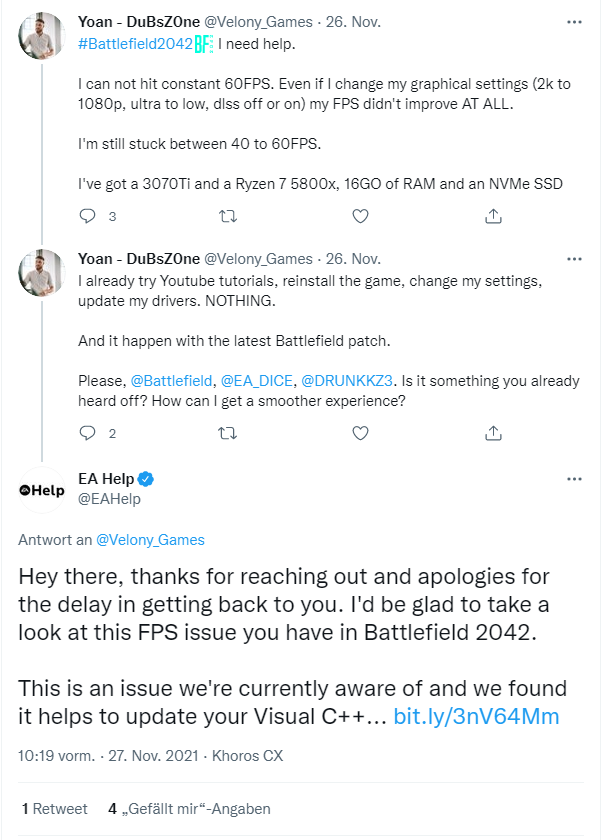602x840 pixels.
Task: Reply to second Yoan tweet
Action: [88, 433]
